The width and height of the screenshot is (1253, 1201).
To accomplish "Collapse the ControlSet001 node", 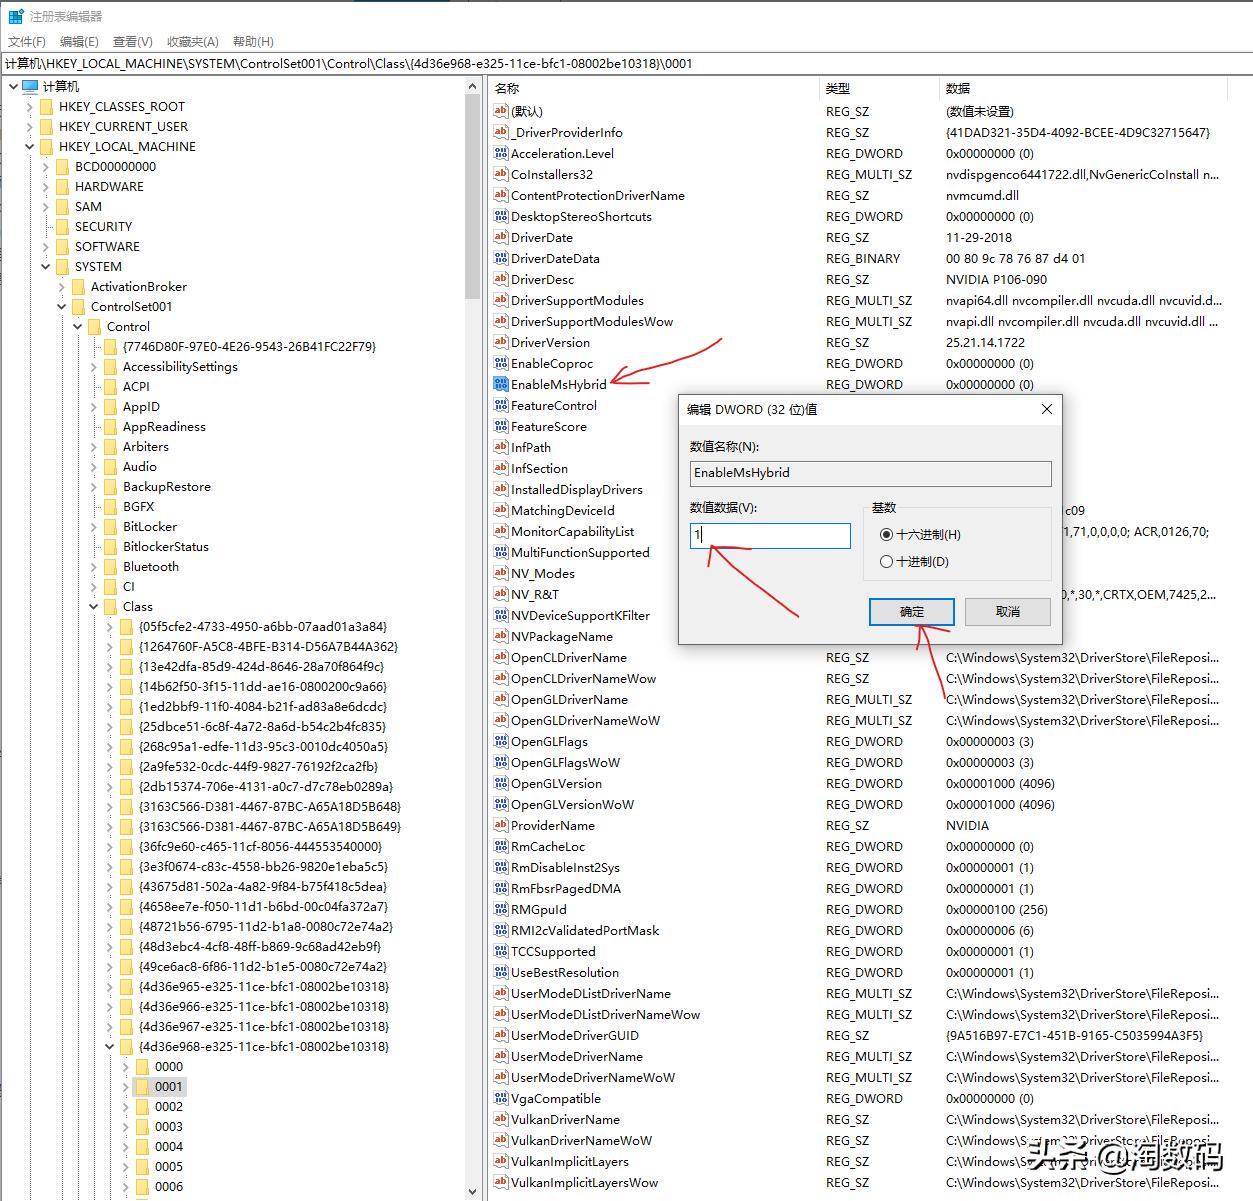I will pyautogui.click(x=61, y=306).
